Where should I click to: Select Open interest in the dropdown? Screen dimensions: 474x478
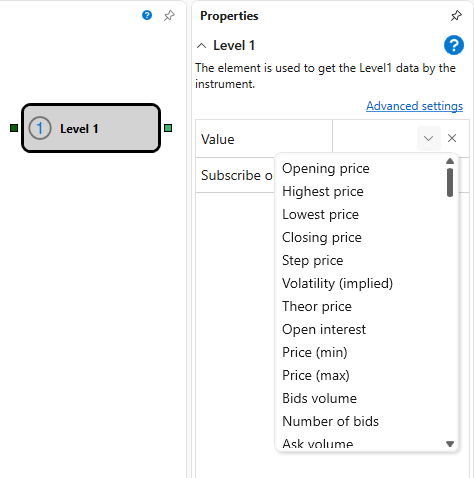[324, 329]
